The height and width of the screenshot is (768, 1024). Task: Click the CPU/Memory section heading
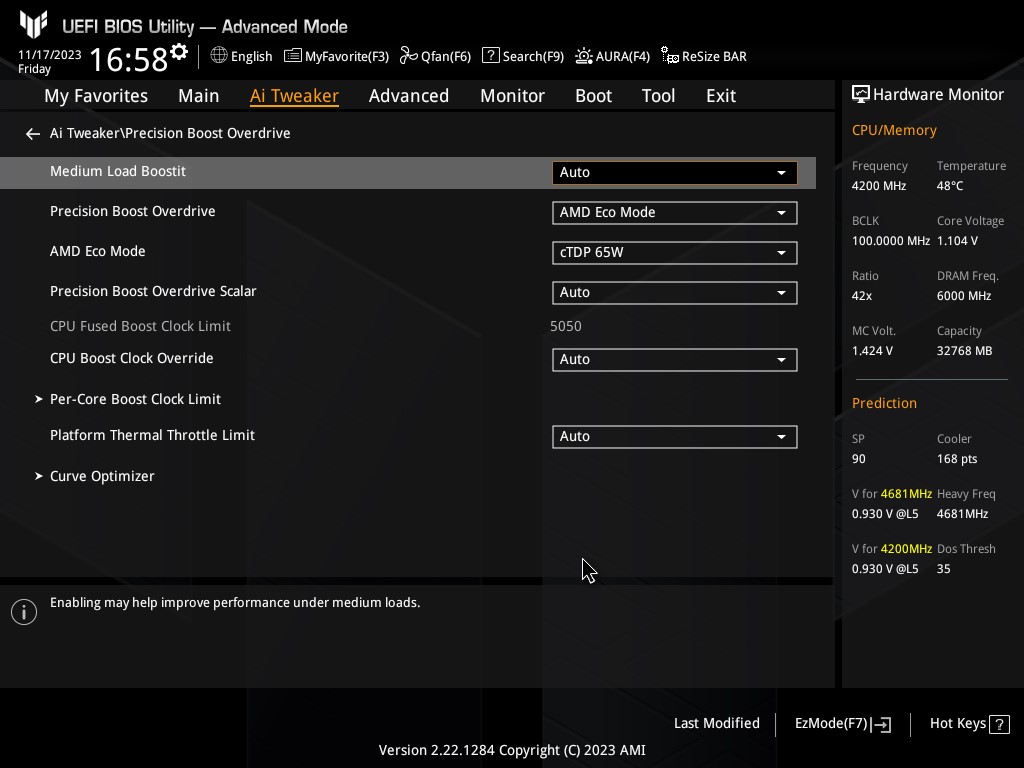coord(893,130)
